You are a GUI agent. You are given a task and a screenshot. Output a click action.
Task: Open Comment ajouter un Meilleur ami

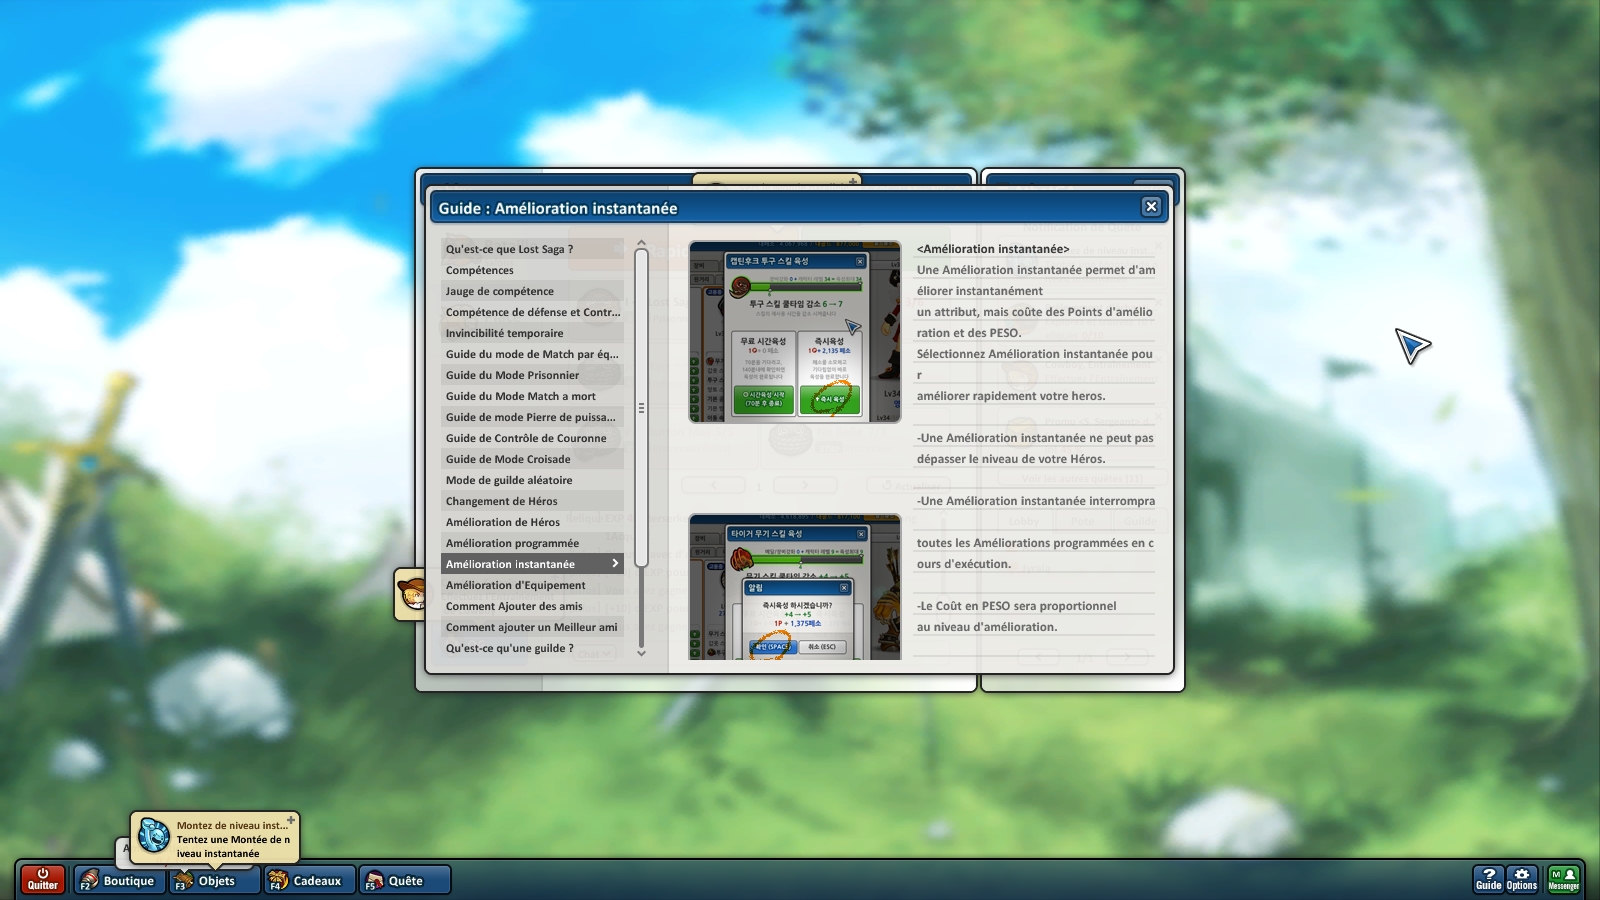532,627
